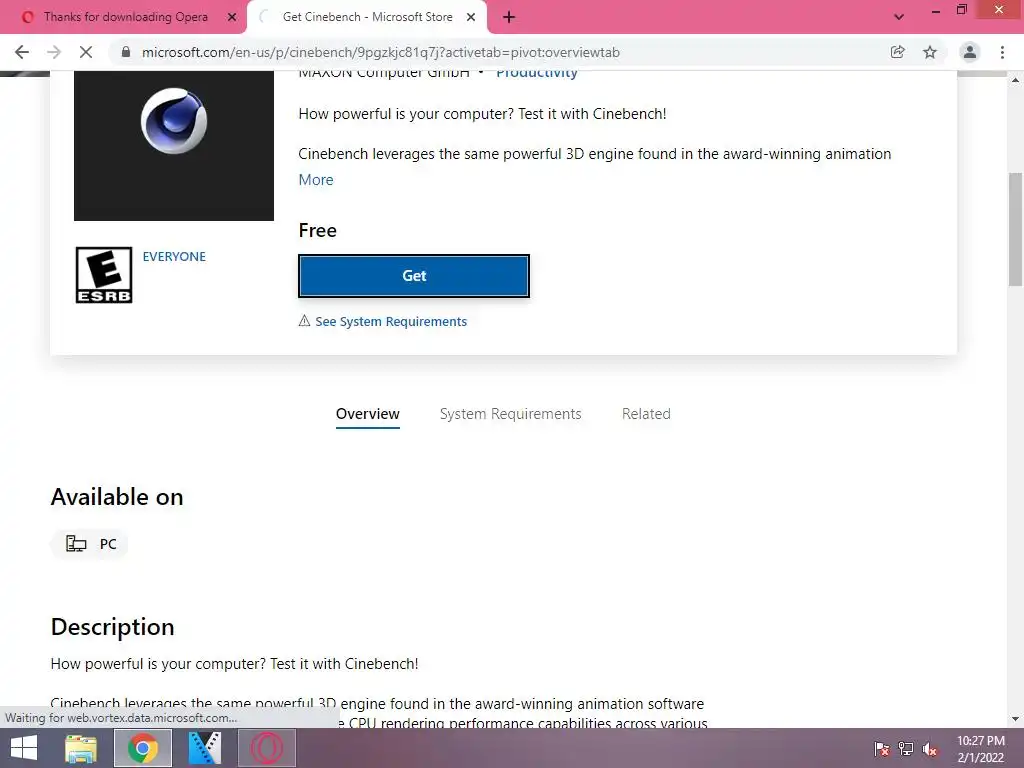Bookmark this page with the star icon
This screenshot has height=768, width=1024.
pos(930,52)
